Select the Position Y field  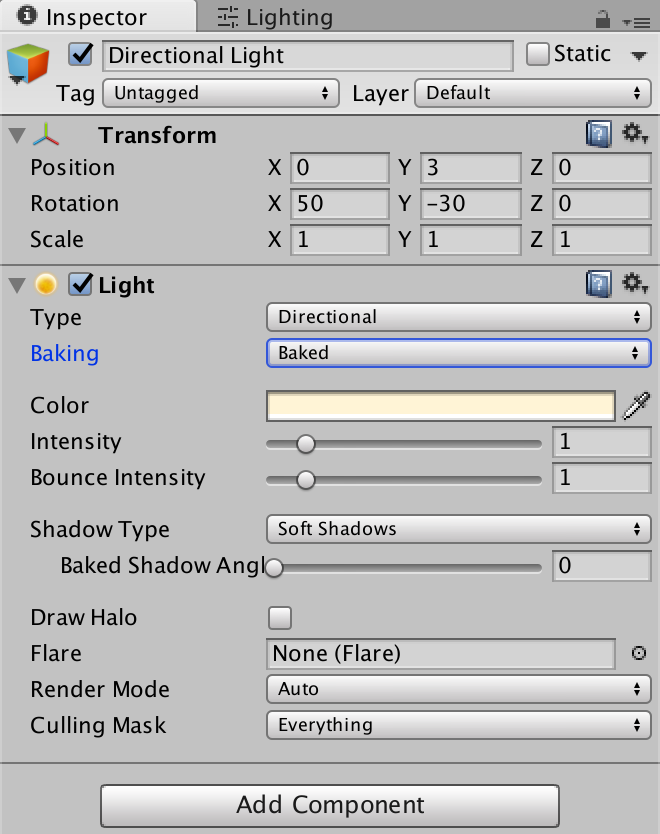pyautogui.click(x=470, y=168)
